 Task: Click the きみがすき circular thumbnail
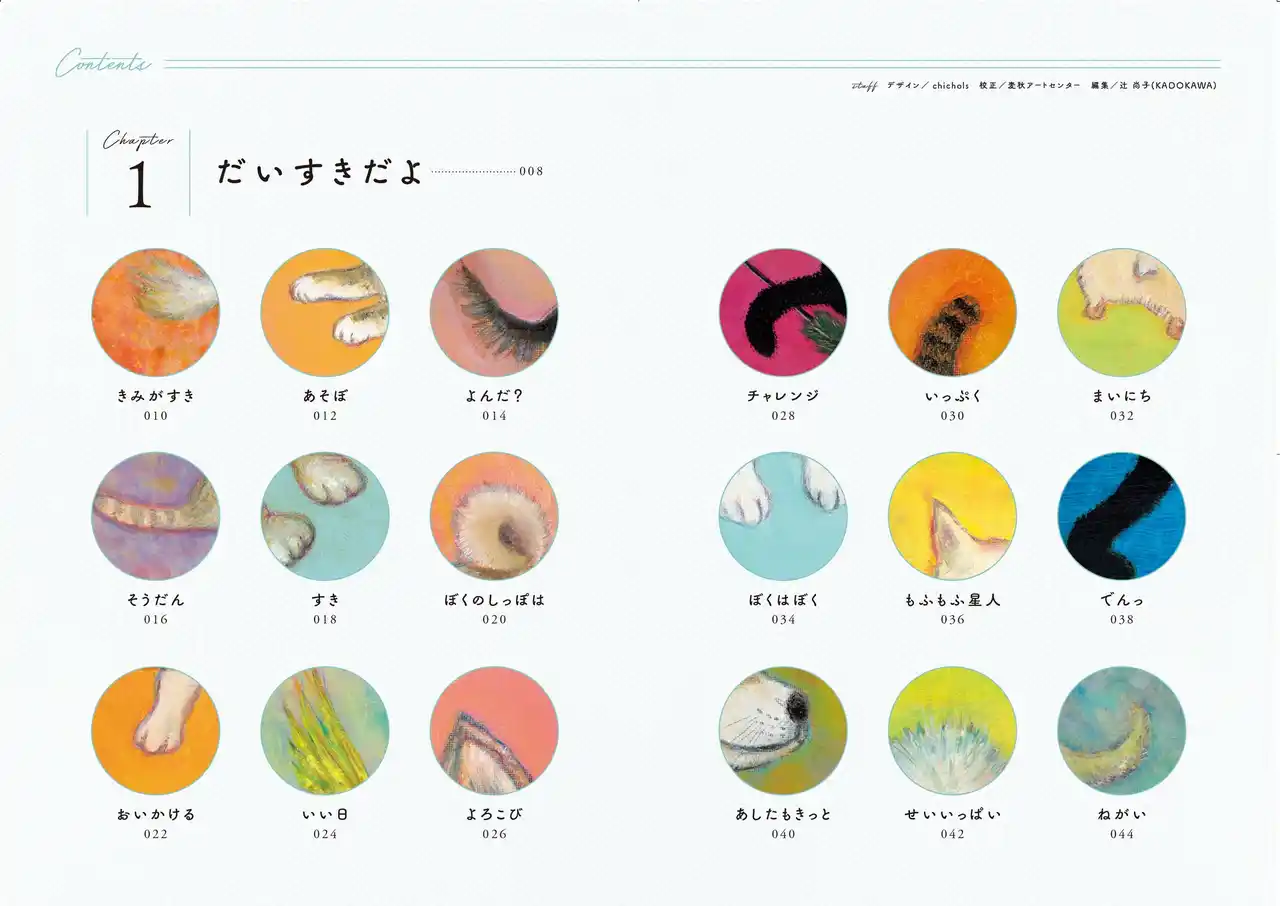tap(155, 312)
